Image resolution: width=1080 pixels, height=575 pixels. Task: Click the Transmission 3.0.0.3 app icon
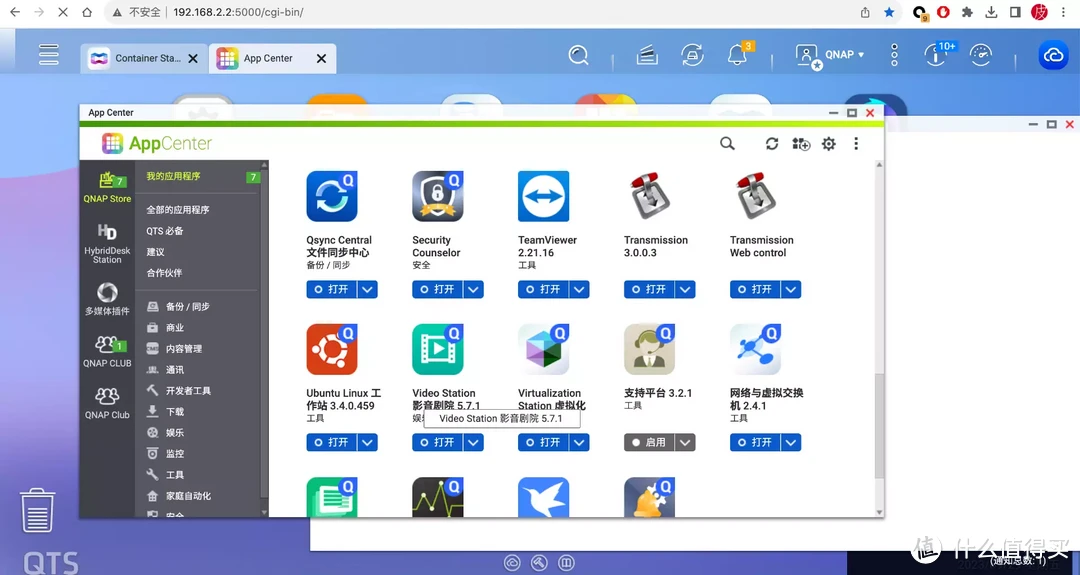click(650, 196)
